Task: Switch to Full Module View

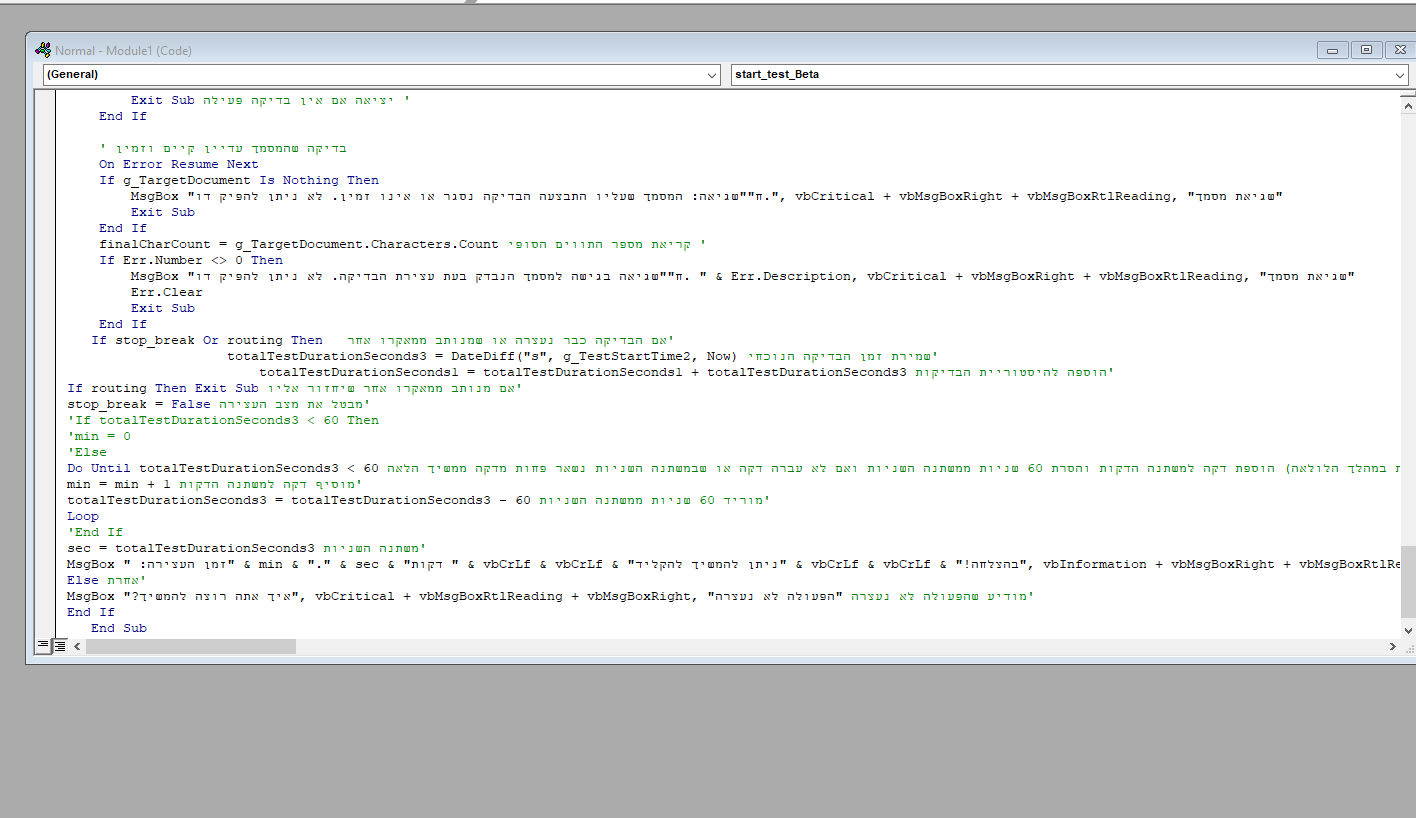Action: [x=59, y=647]
